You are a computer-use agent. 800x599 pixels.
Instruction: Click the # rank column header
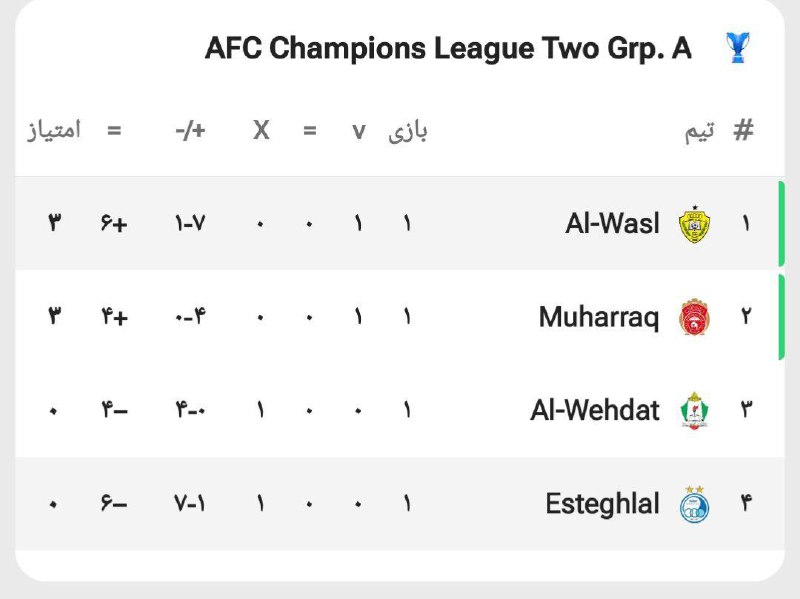[743, 130]
